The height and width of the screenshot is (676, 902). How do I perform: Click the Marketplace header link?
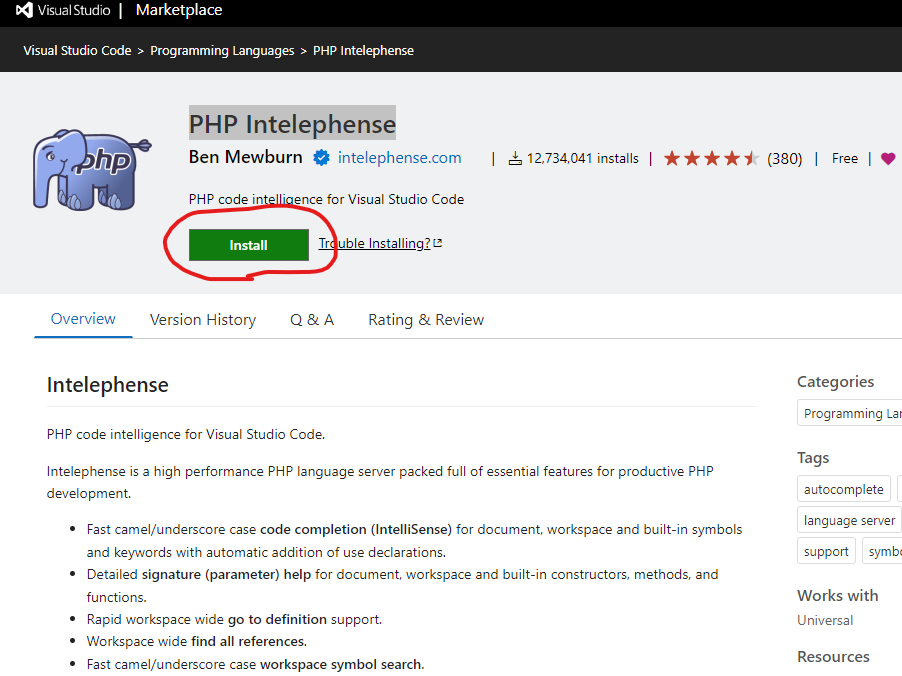point(178,10)
